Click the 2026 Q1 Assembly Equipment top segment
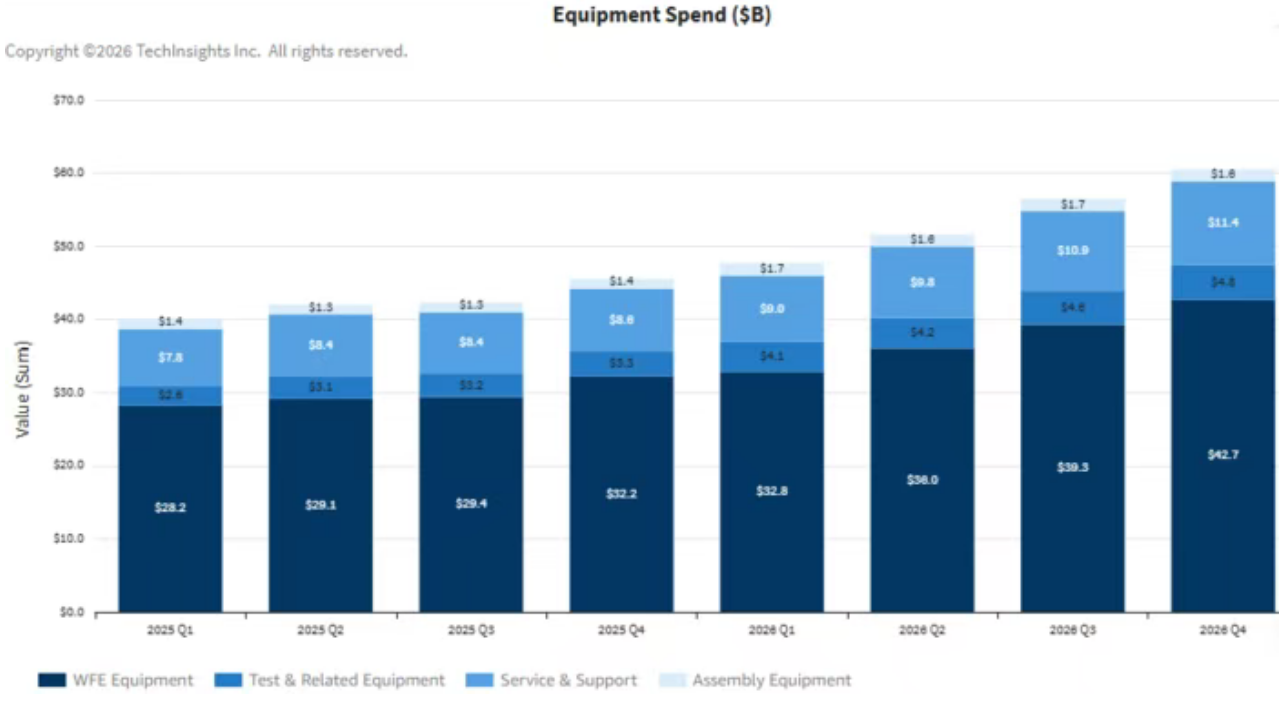1288x708 pixels. (772, 271)
